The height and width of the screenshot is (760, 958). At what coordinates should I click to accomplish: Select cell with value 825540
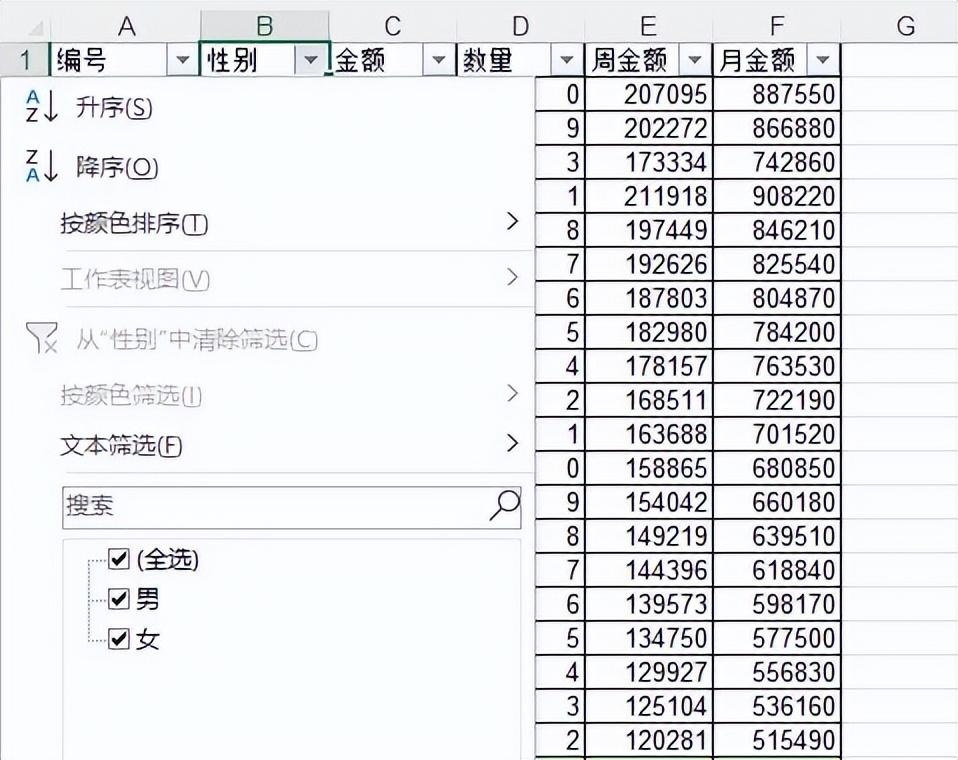(777, 264)
